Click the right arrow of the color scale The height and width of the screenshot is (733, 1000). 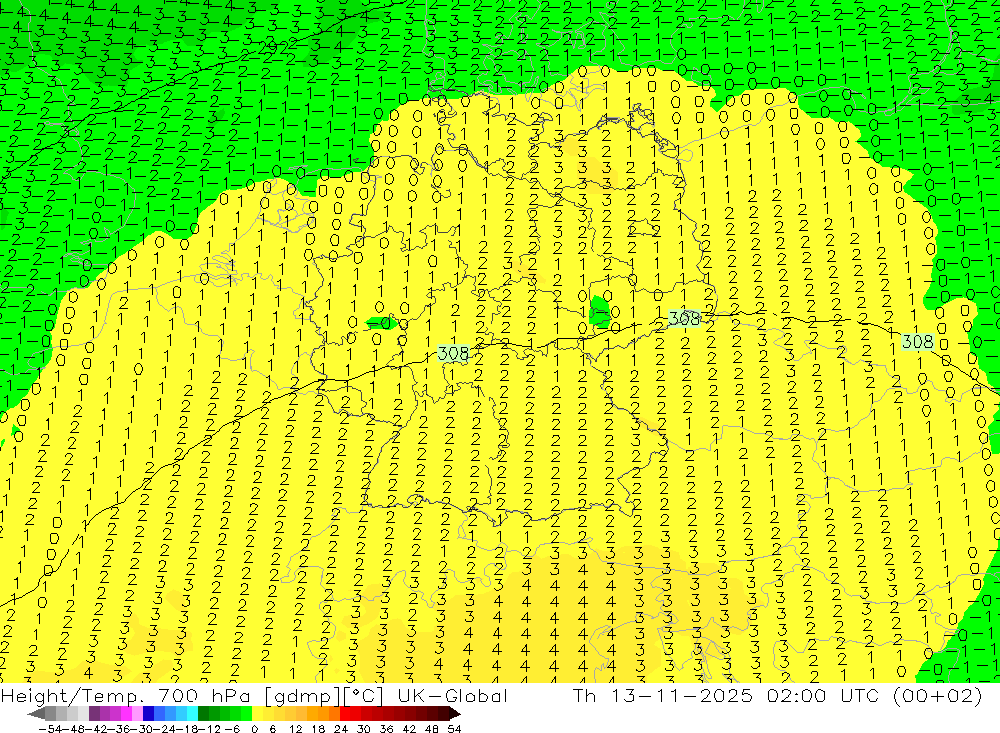click(x=453, y=713)
